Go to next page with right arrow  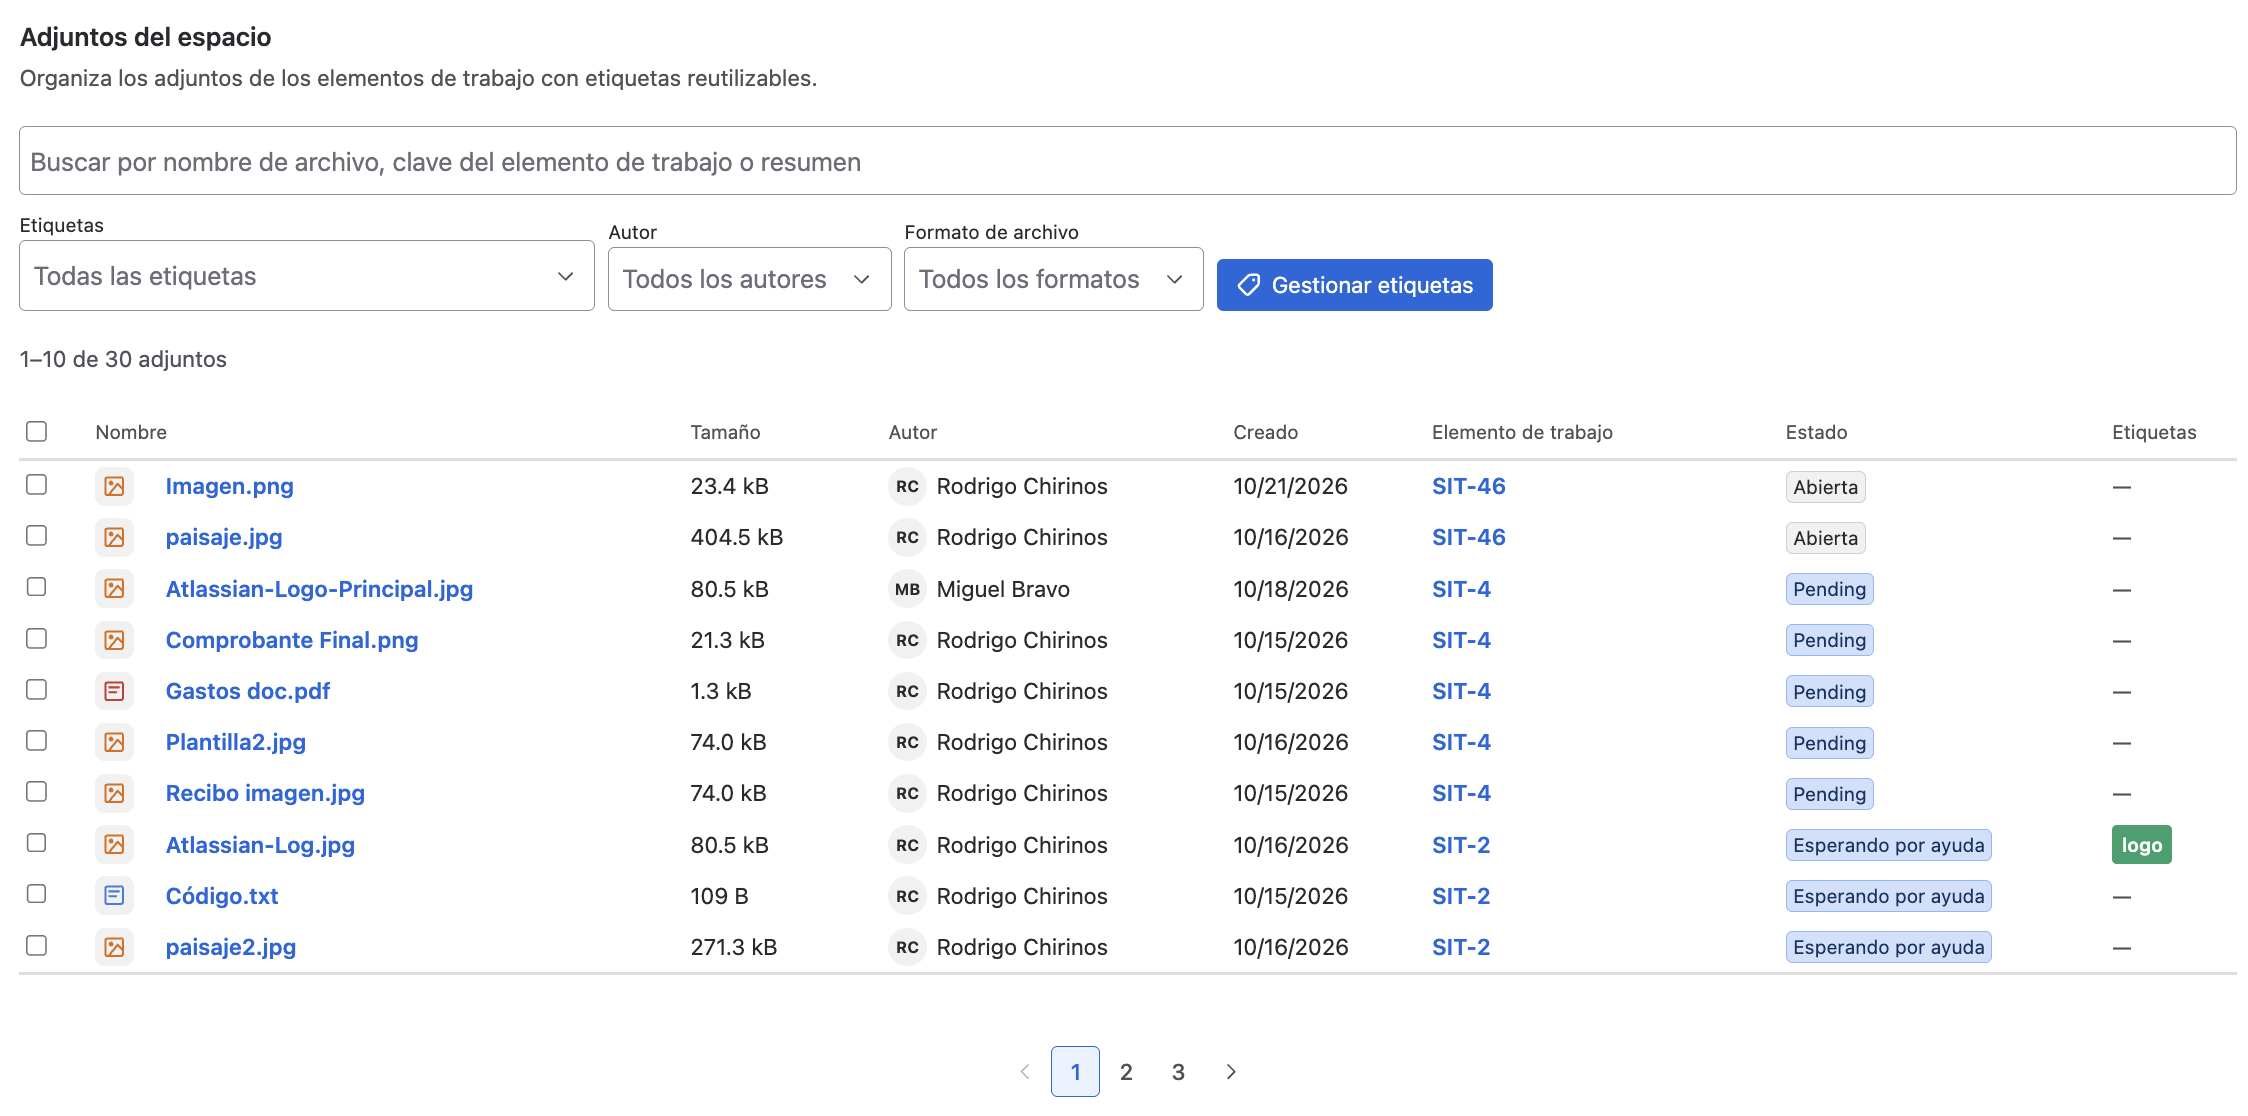coord(1231,1072)
